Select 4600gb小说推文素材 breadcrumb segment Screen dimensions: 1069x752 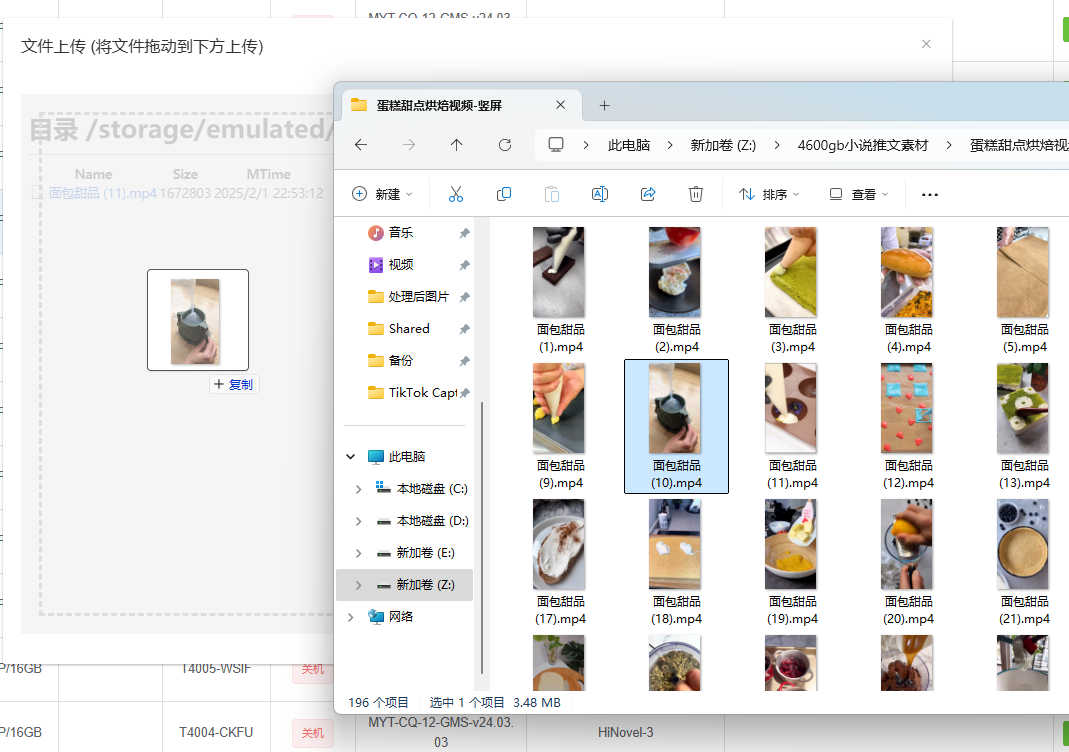(862, 145)
